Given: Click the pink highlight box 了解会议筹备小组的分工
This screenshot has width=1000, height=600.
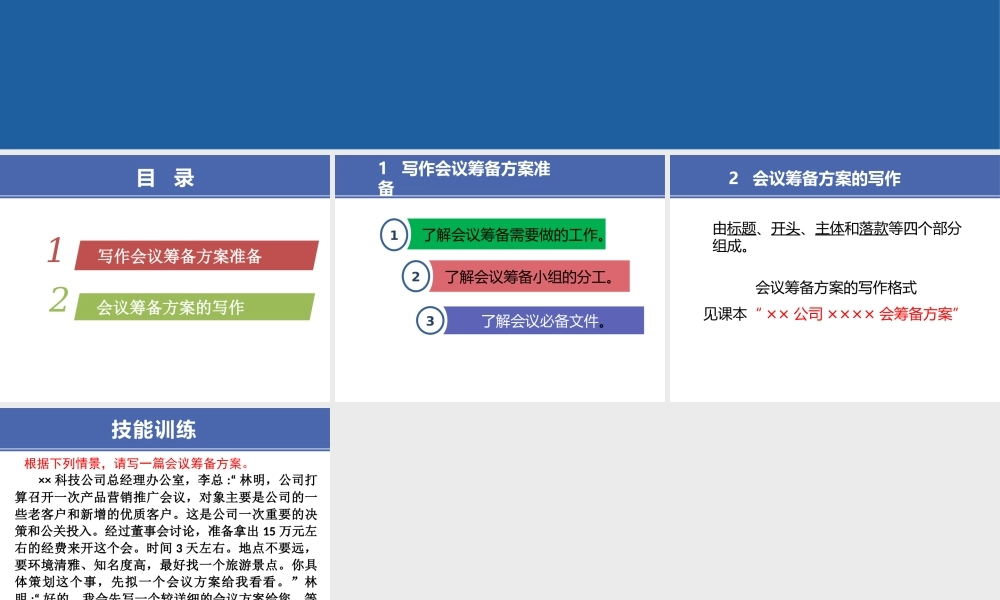Looking at the screenshot, I should point(528,276).
